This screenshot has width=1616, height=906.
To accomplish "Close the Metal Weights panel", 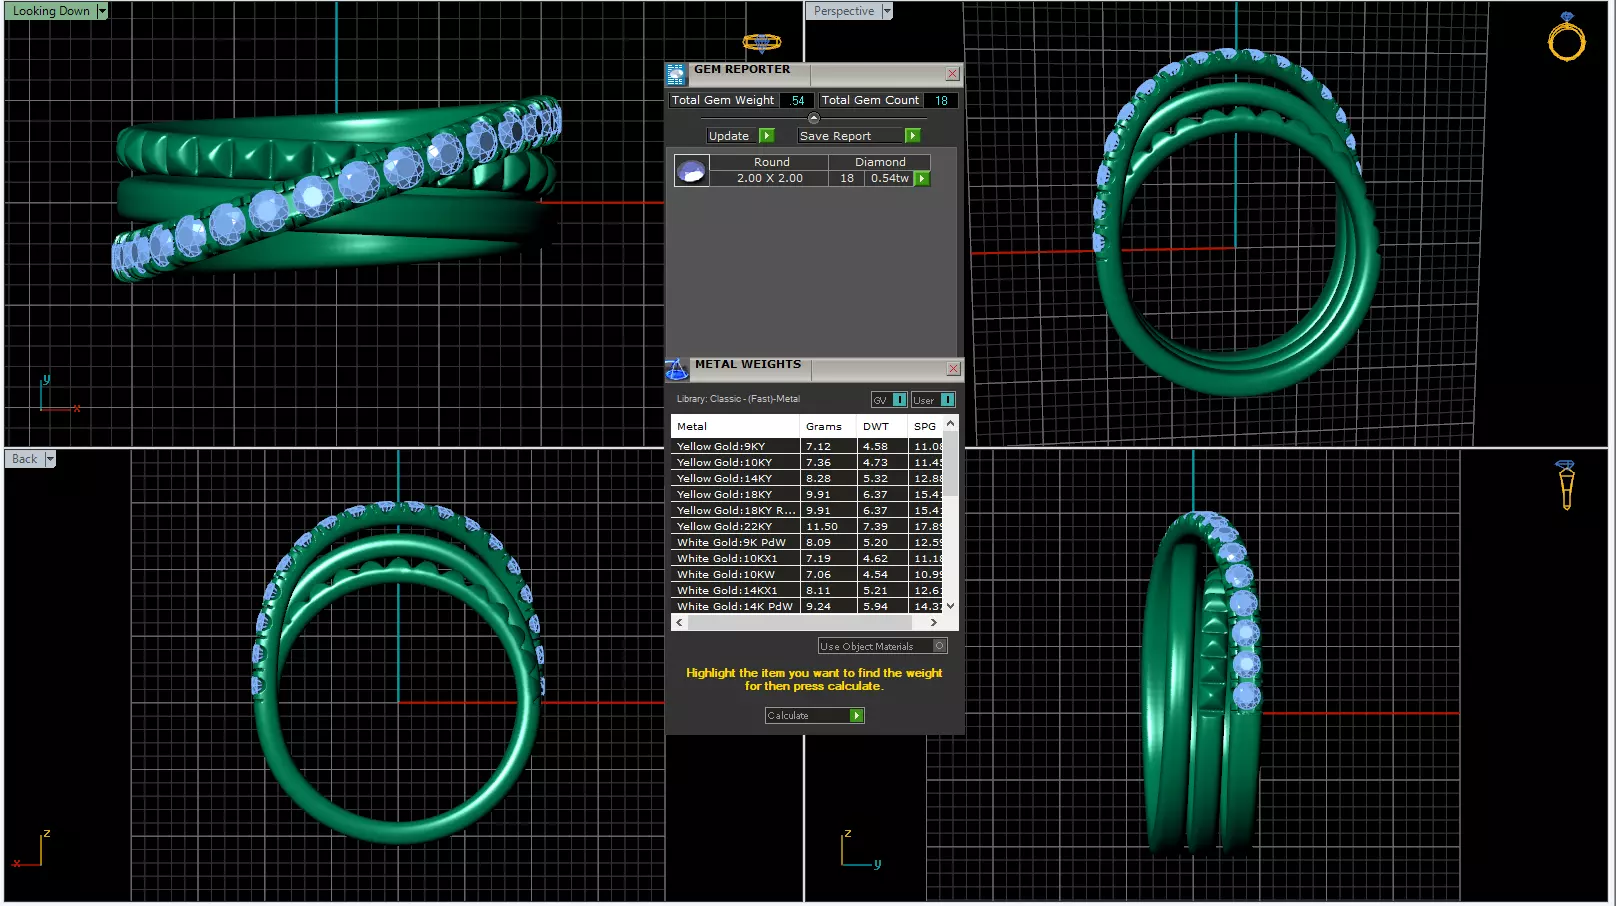I will click(953, 369).
